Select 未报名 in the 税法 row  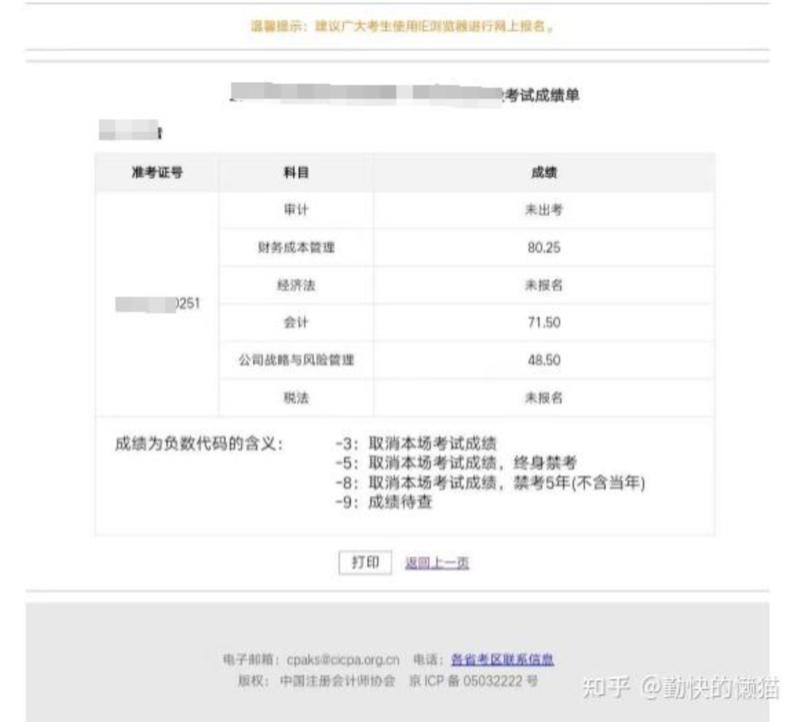[544, 397]
